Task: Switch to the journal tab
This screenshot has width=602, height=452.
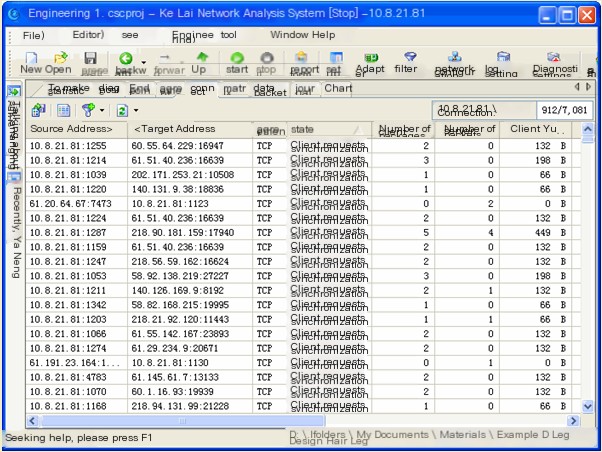Action: 305,89
